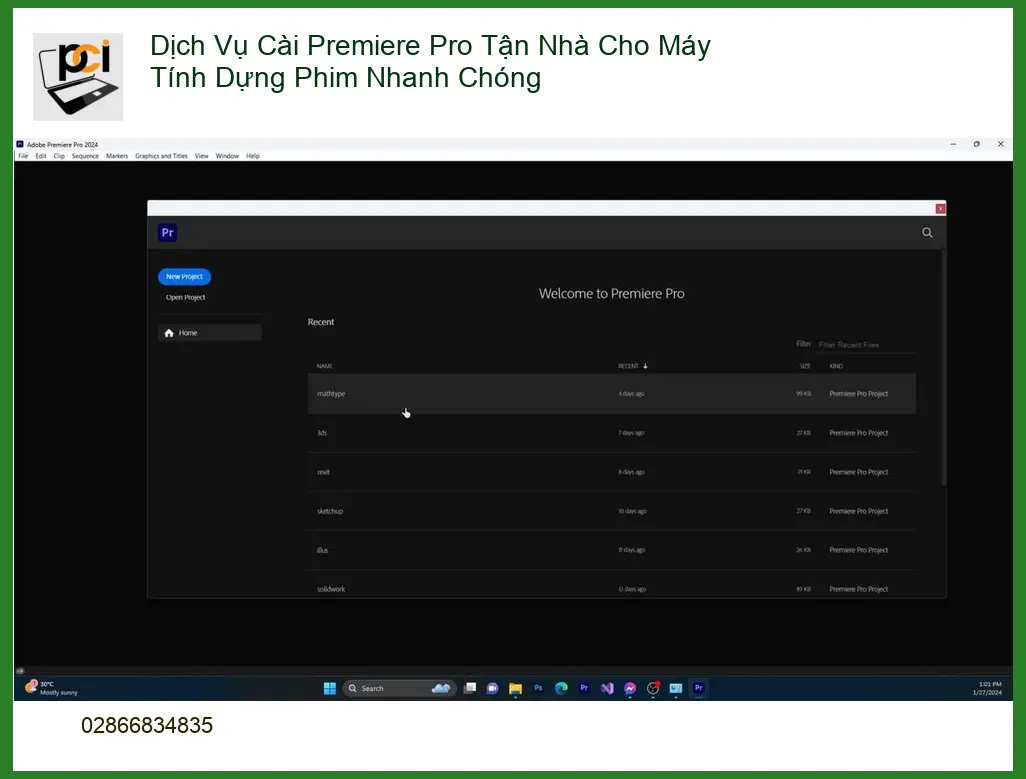This screenshot has height=779, width=1026.
Task: Click the Search box in Windows taskbar
Action: pyautogui.click(x=399, y=688)
